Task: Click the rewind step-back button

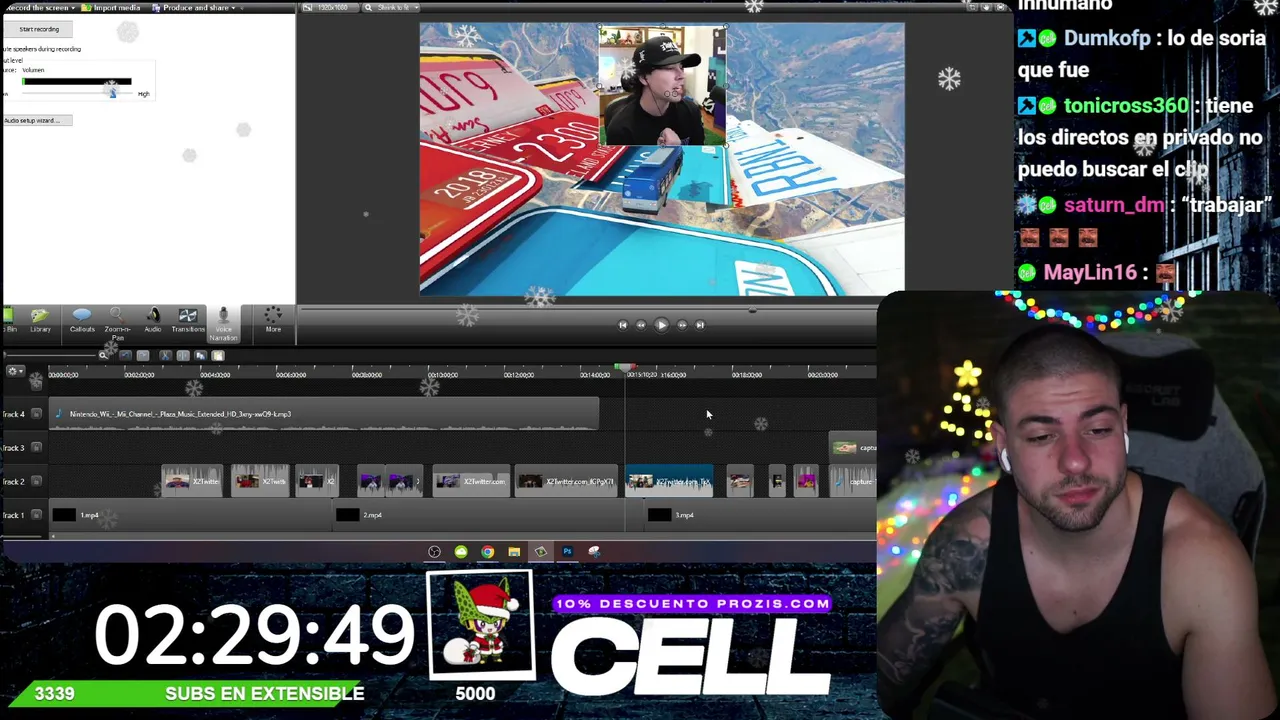Action: (x=641, y=324)
